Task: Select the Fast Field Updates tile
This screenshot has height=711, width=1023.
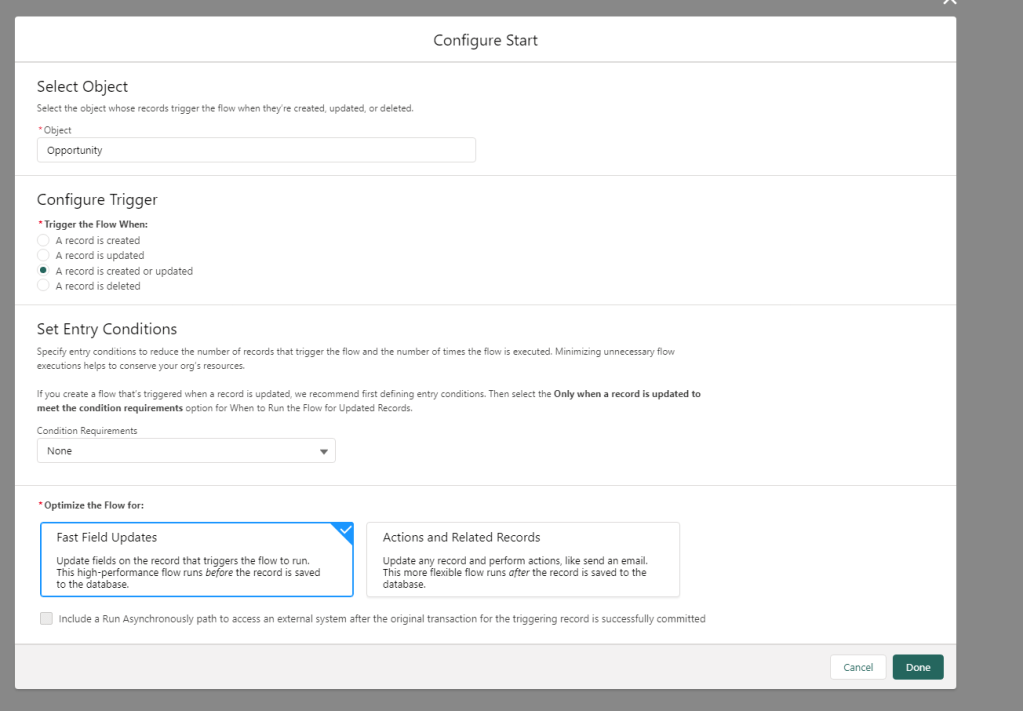Action: point(196,560)
